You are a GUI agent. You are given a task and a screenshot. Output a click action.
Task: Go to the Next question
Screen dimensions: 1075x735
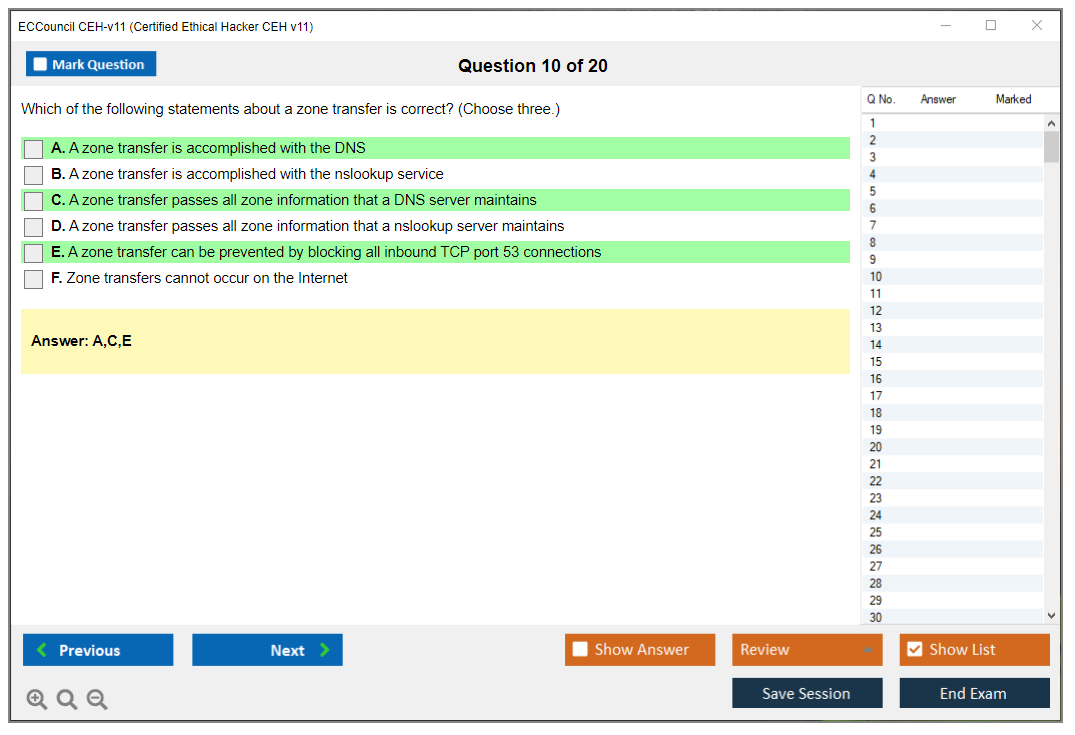coord(267,650)
